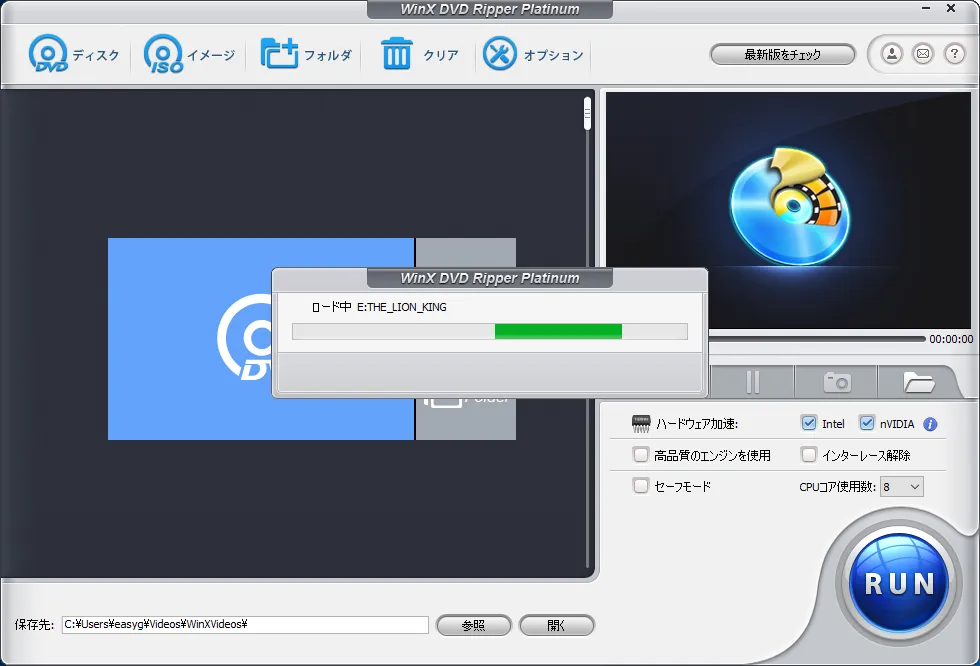Click 開く open folder button
This screenshot has width=980, height=666.
(556, 625)
